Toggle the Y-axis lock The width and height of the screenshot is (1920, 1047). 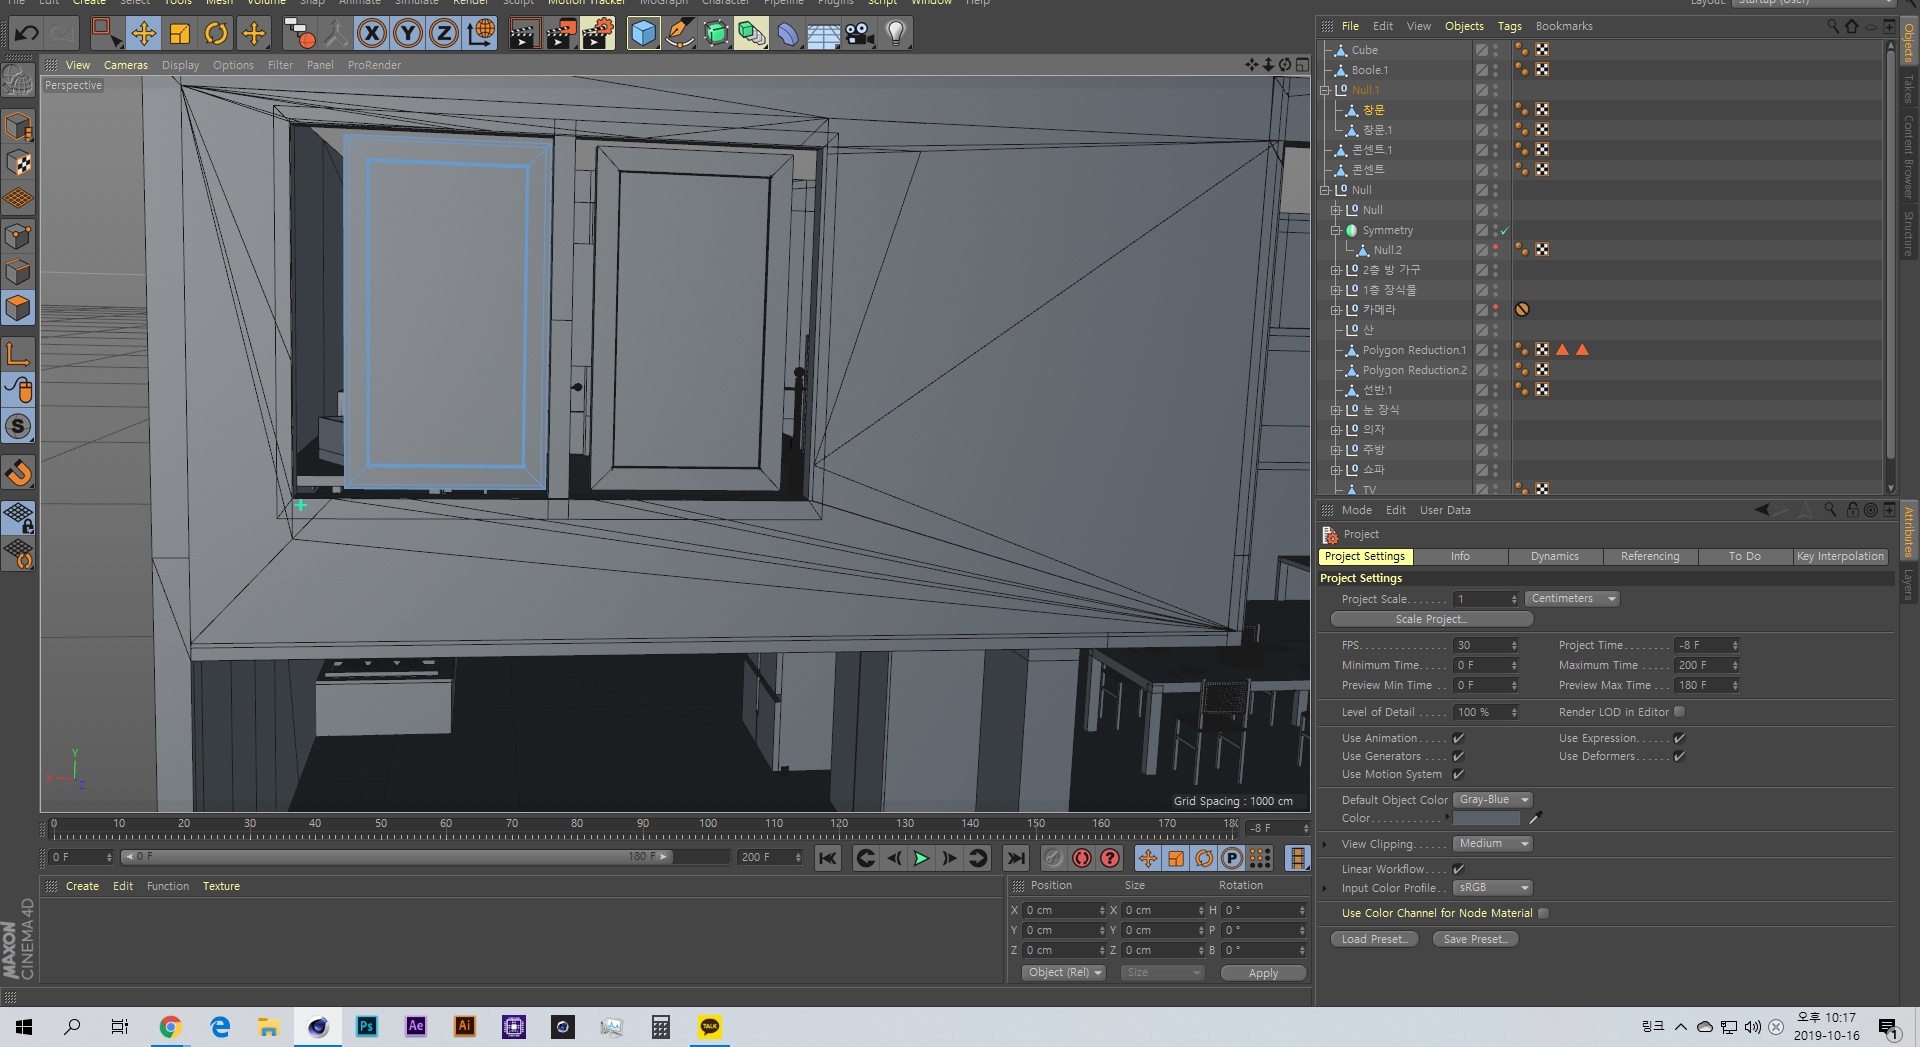(x=408, y=33)
